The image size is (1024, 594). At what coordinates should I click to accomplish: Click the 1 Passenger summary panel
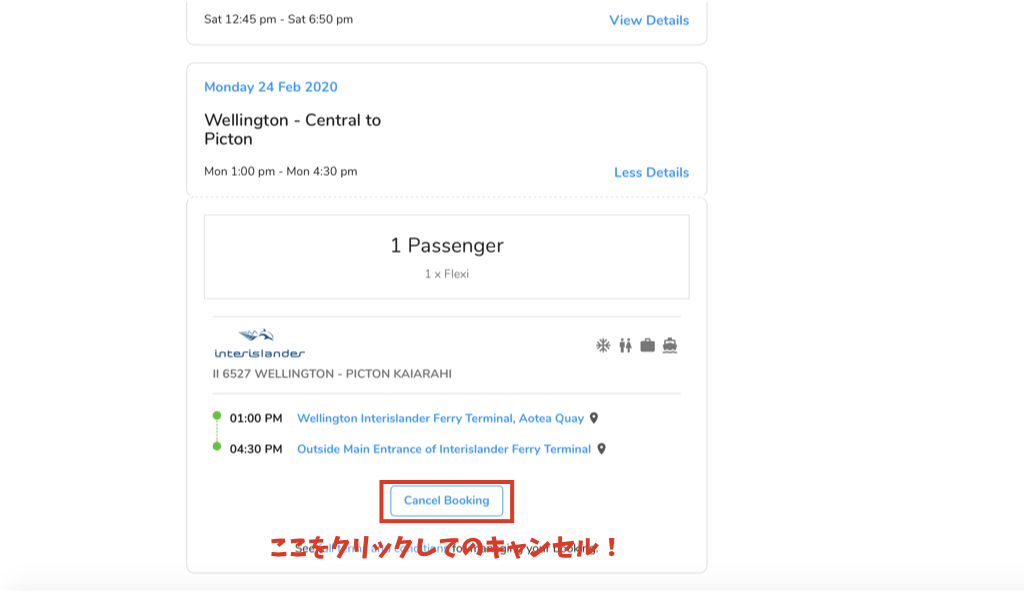point(446,256)
